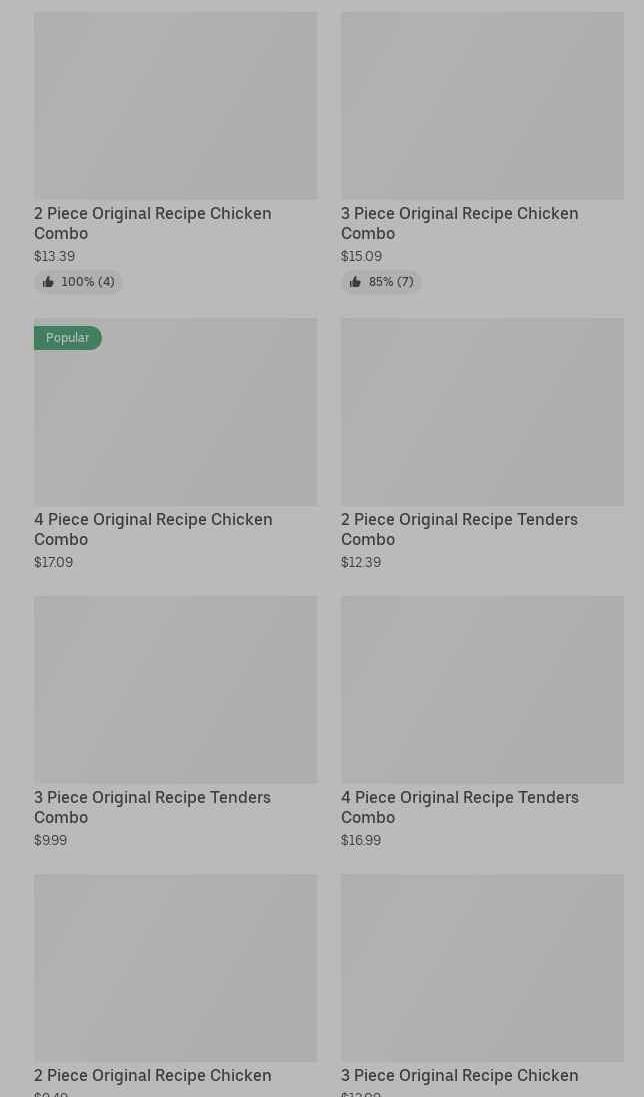This screenshot has height=1097, width=644.
Task: Click the 3 Piece Original Recipe Chicken Combo title
Action: coord(459,223)
